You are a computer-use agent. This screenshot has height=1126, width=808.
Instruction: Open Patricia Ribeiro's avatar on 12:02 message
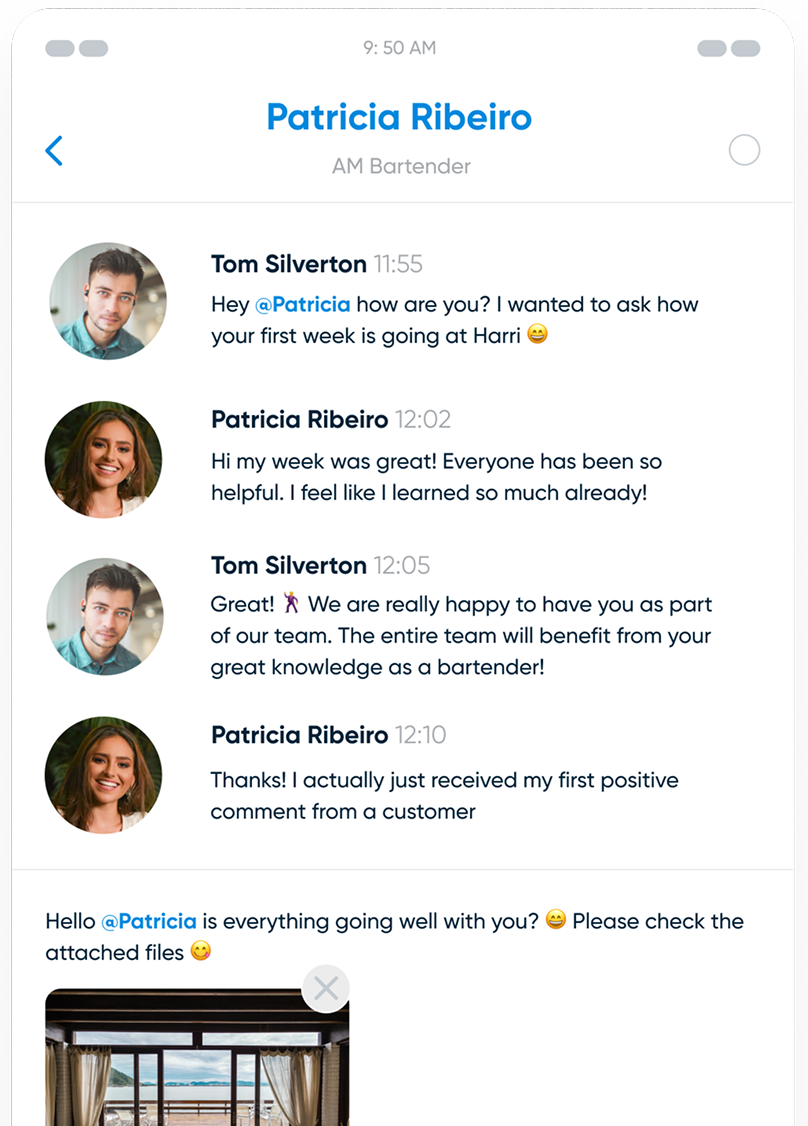pyautogui.click(x=104, y=459)
